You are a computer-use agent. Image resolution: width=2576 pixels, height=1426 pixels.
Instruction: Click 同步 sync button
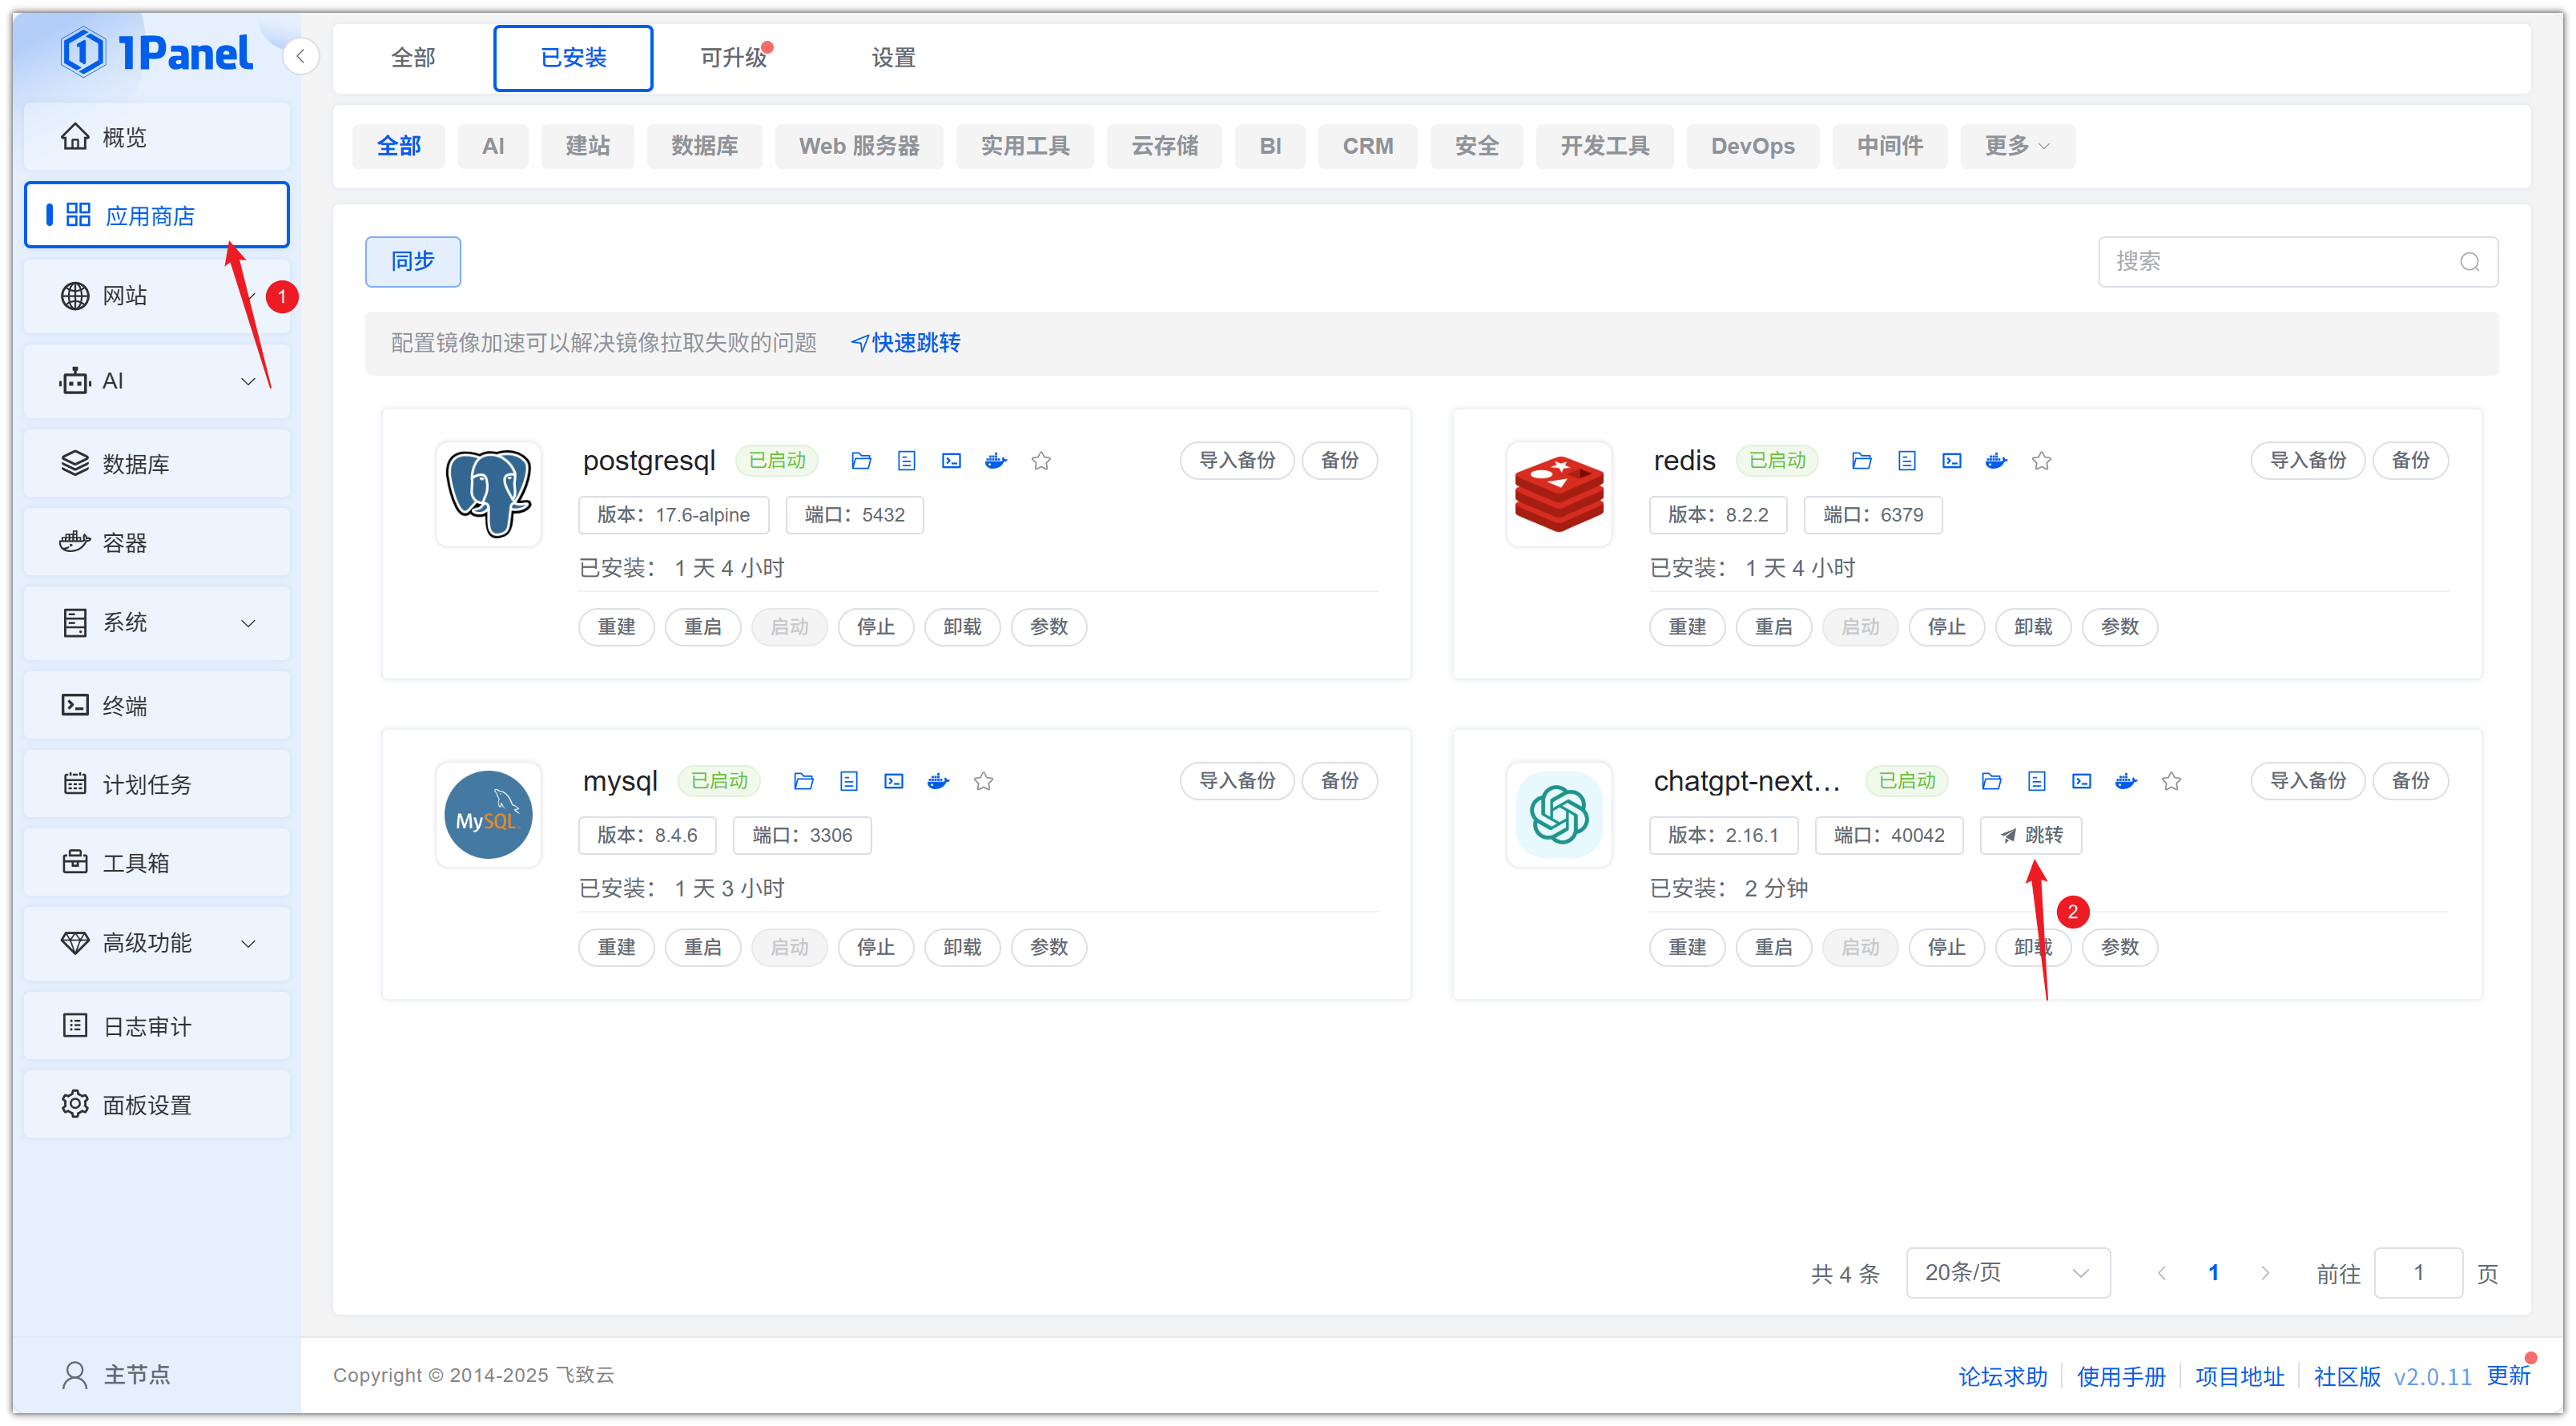pyautogui.click(x=412, y=261)
